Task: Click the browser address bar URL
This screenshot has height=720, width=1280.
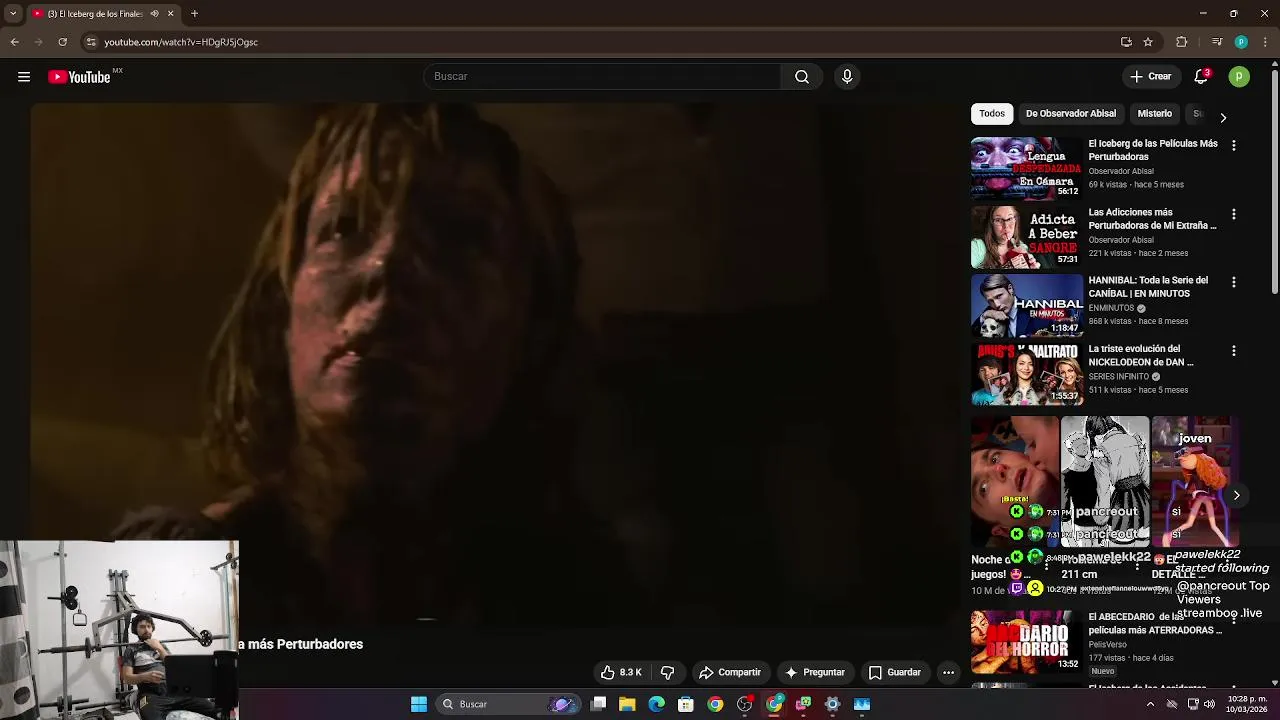Action: coord(181,42)
